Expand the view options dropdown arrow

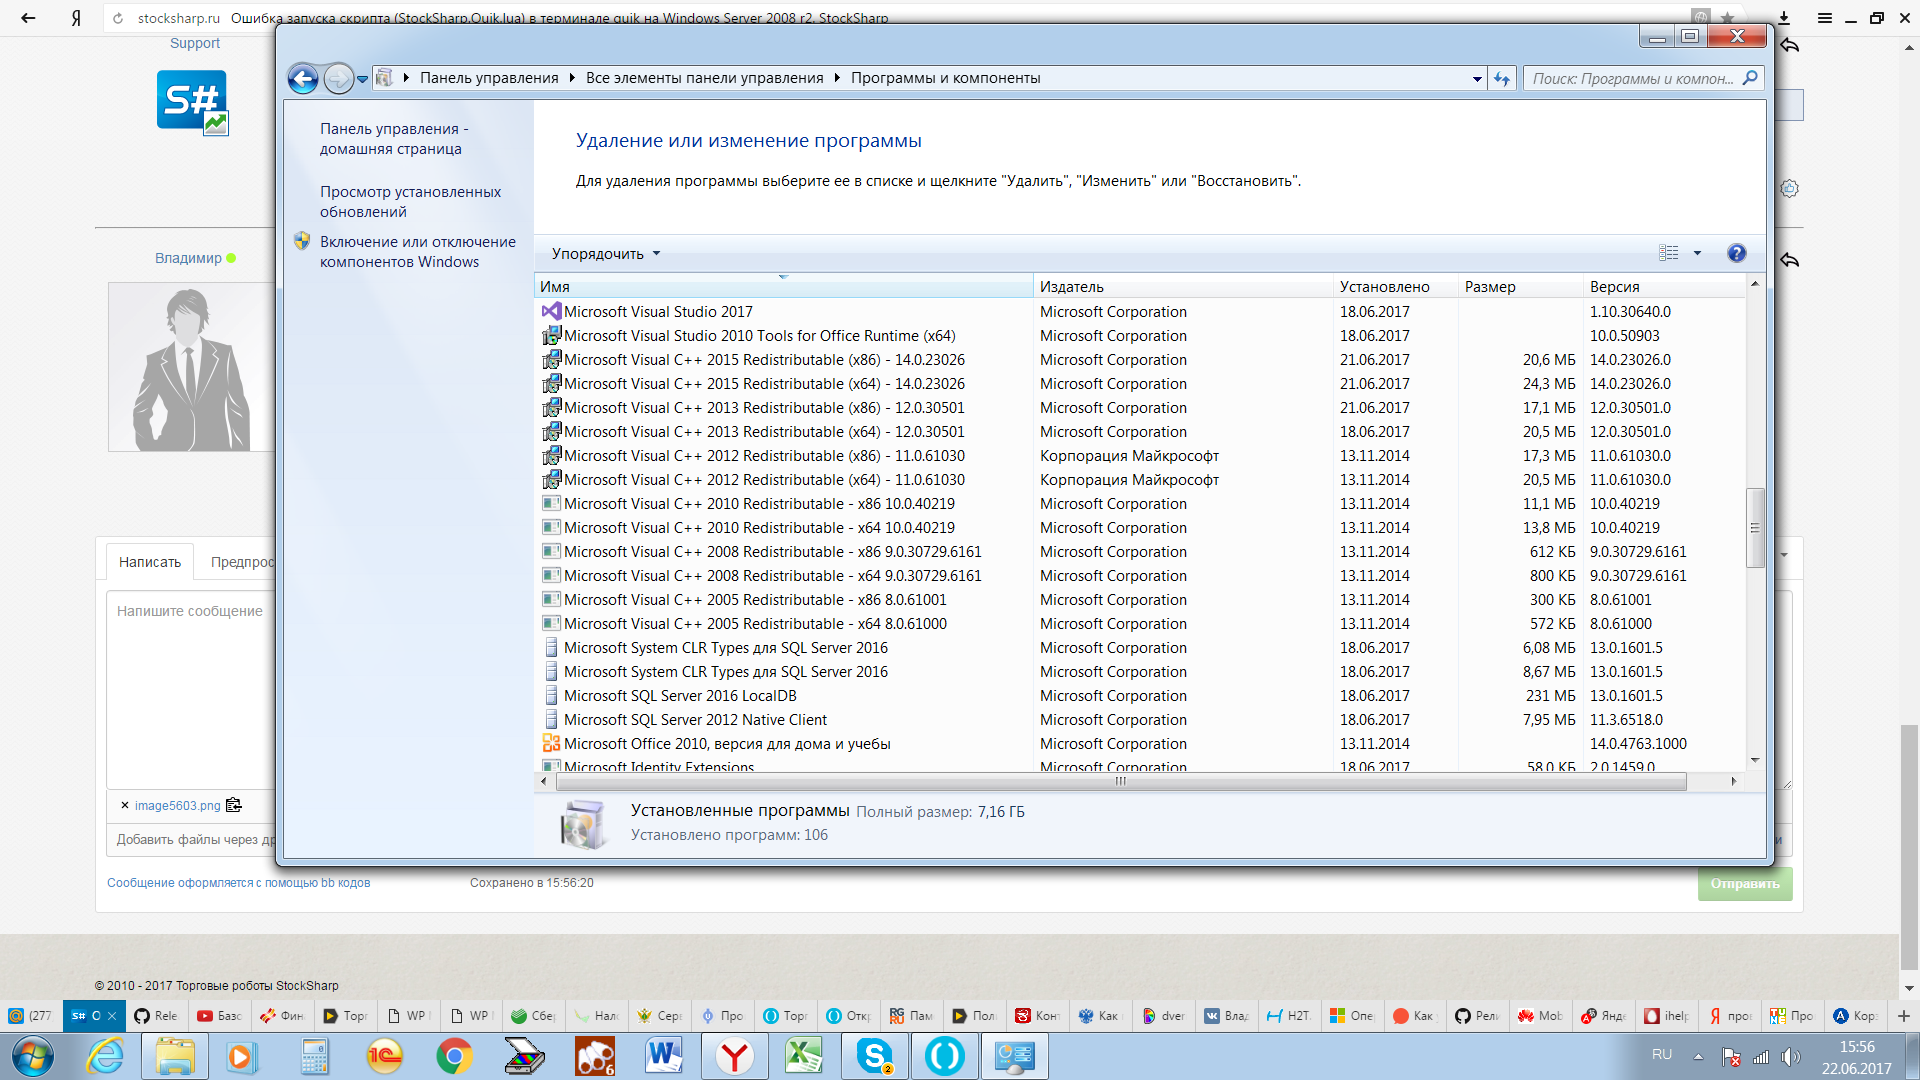[1697, 253]
